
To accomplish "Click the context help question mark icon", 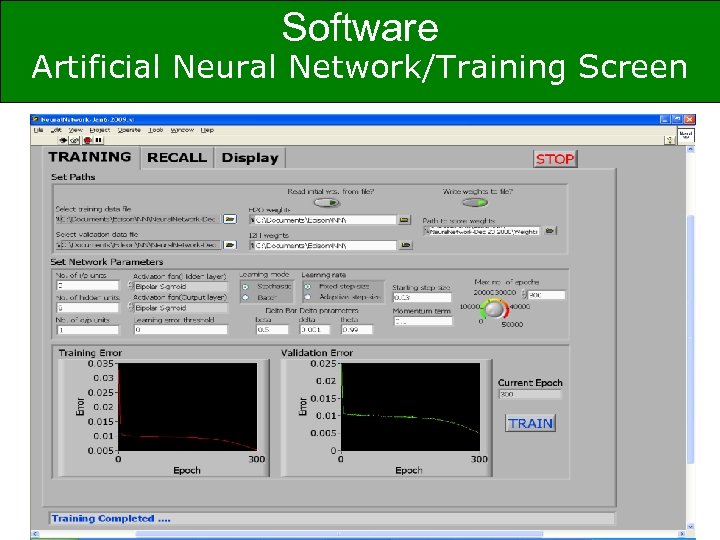I will click(x=669, y=140).
